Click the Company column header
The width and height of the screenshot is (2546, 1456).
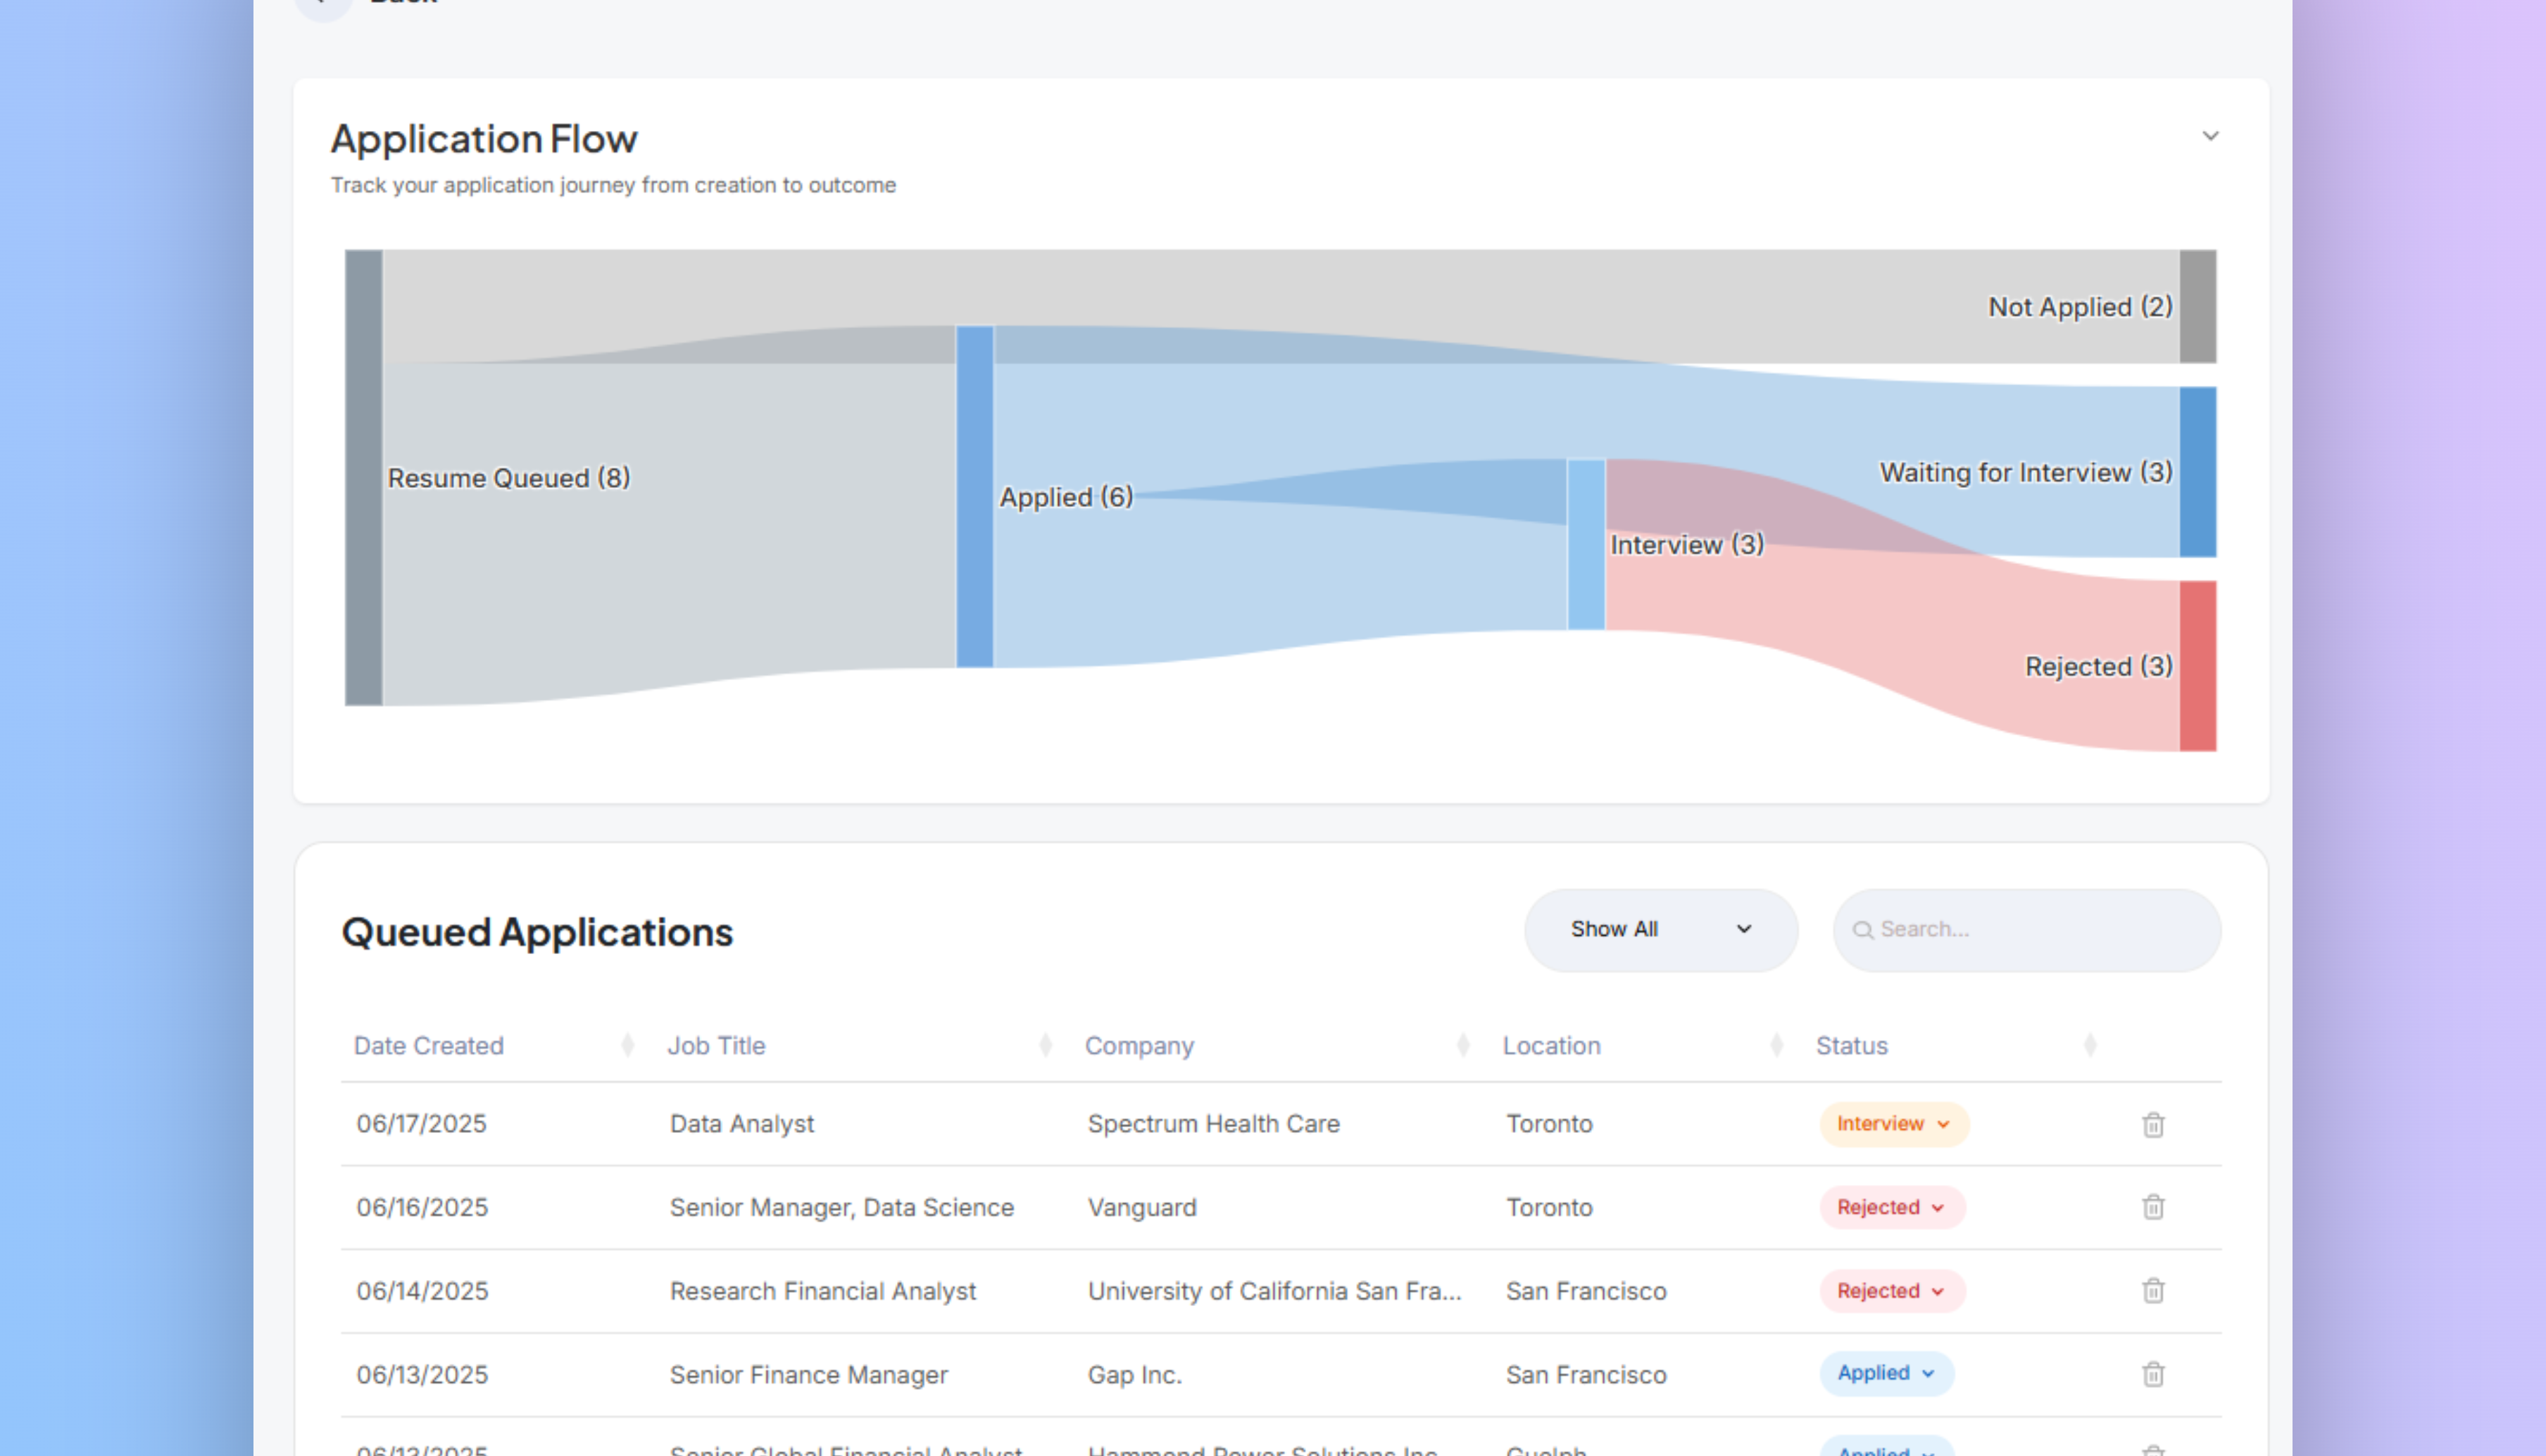[1139, 1045]
